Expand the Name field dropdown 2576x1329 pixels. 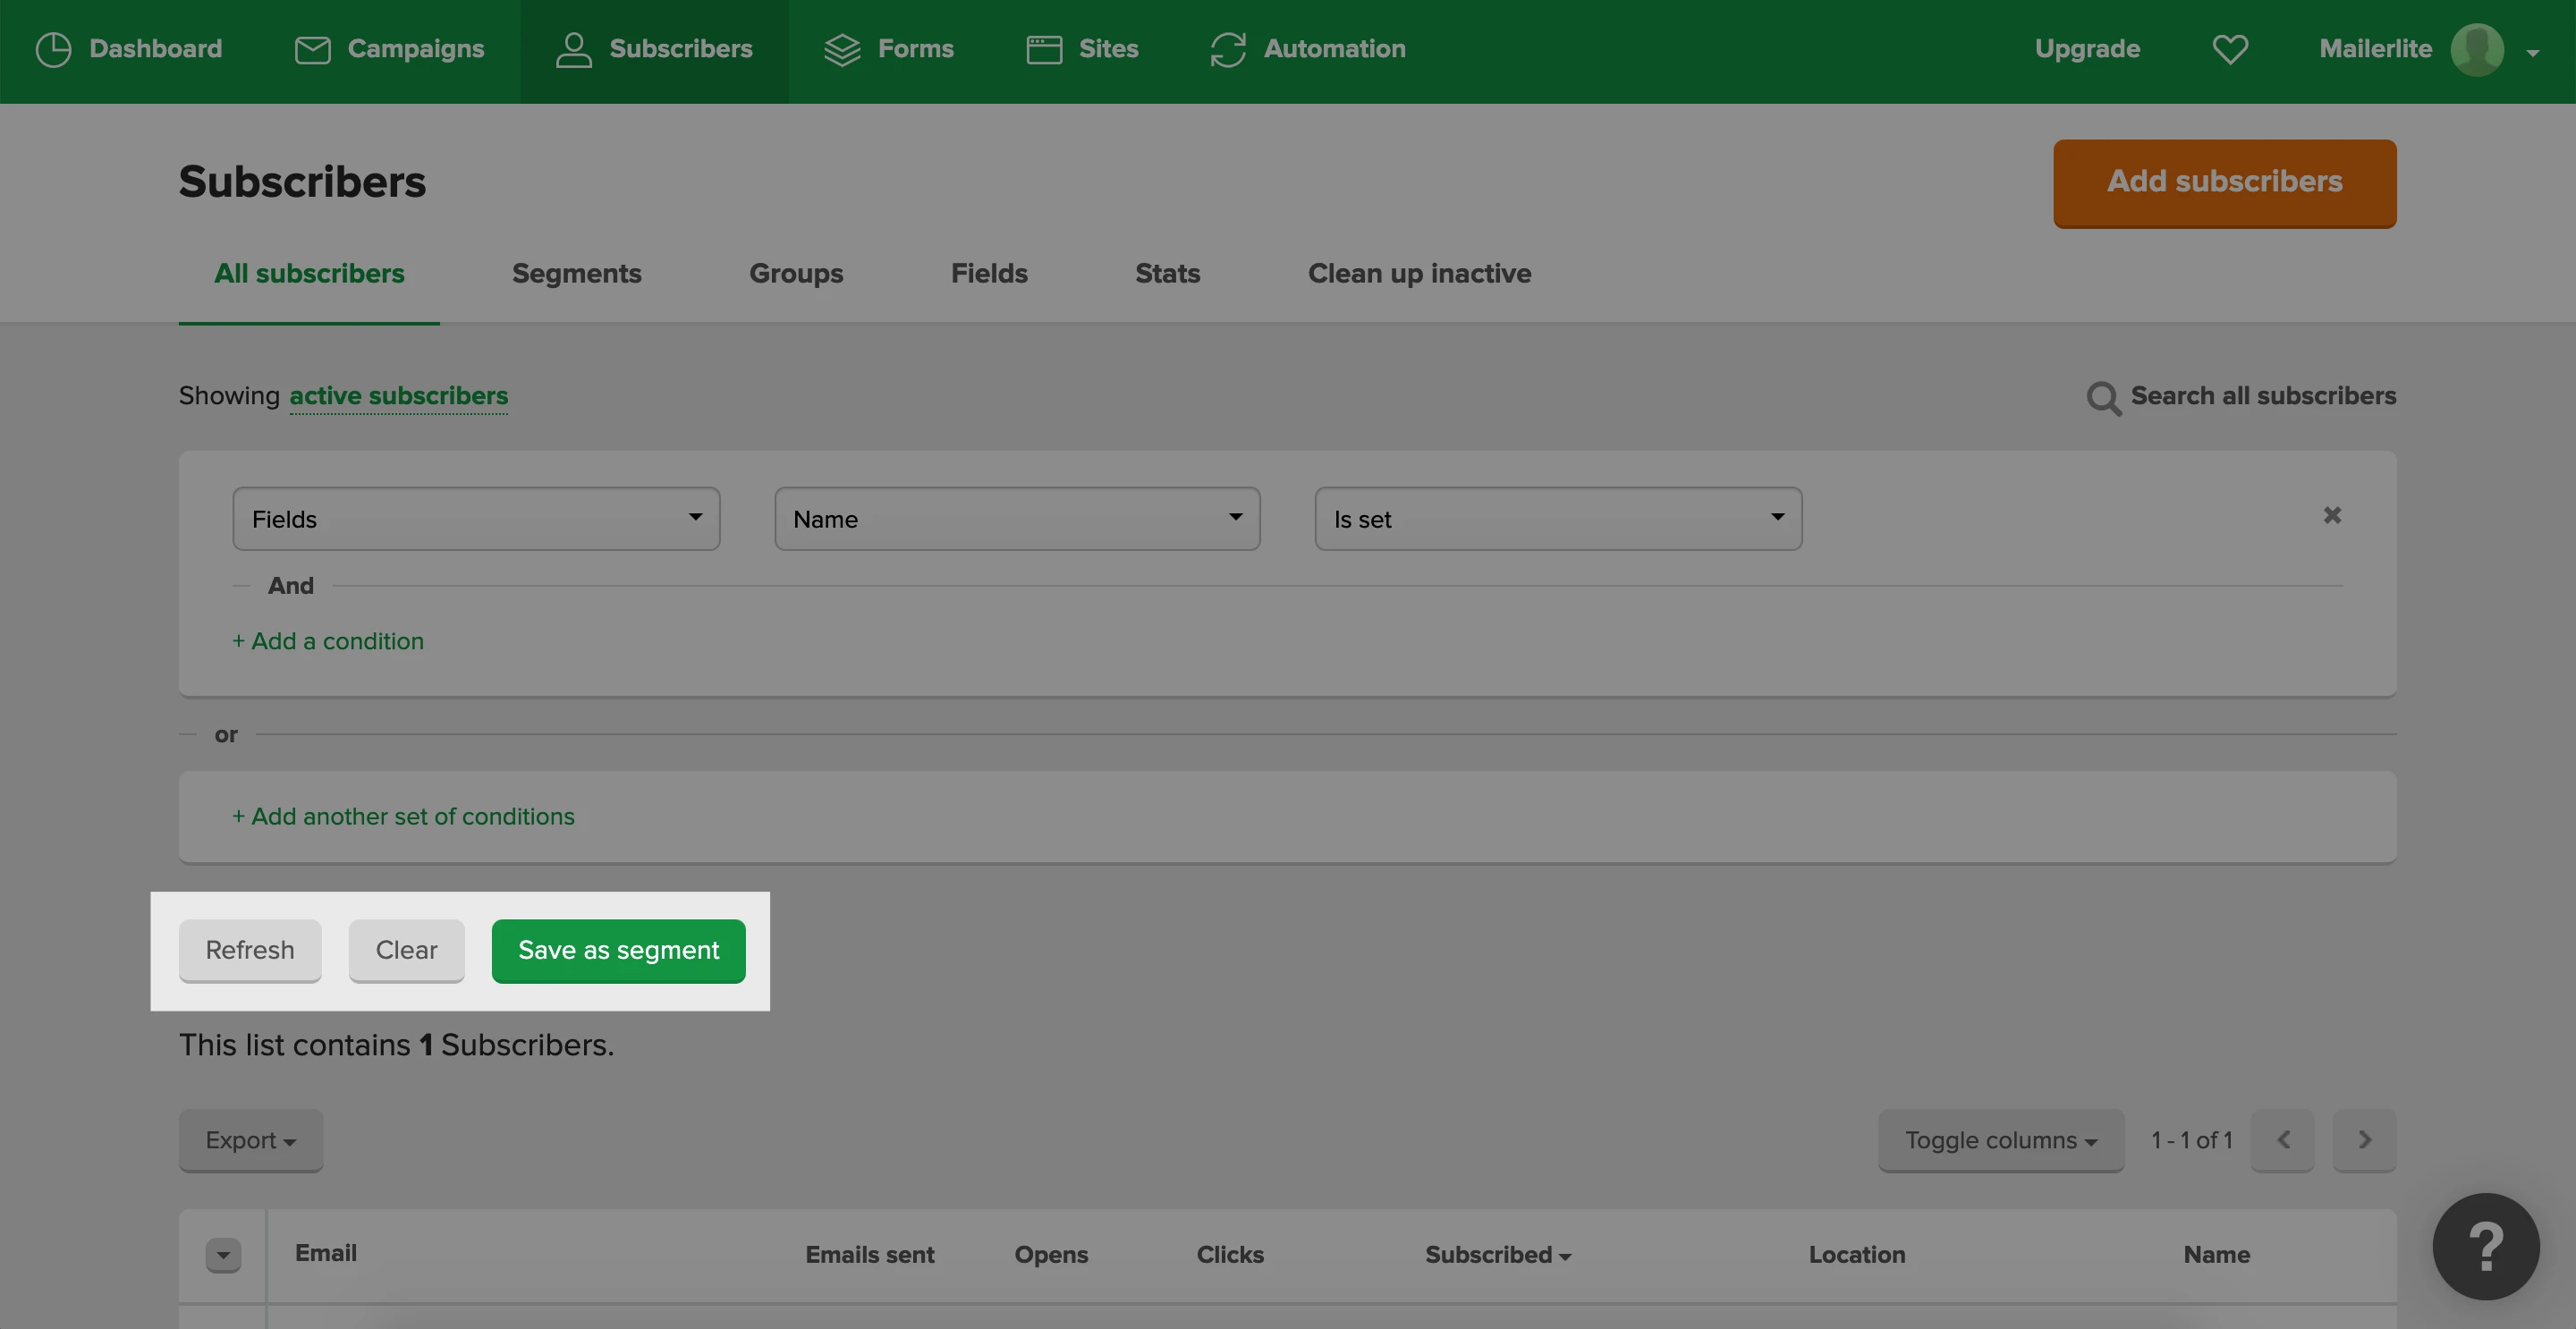point(1017,519)
